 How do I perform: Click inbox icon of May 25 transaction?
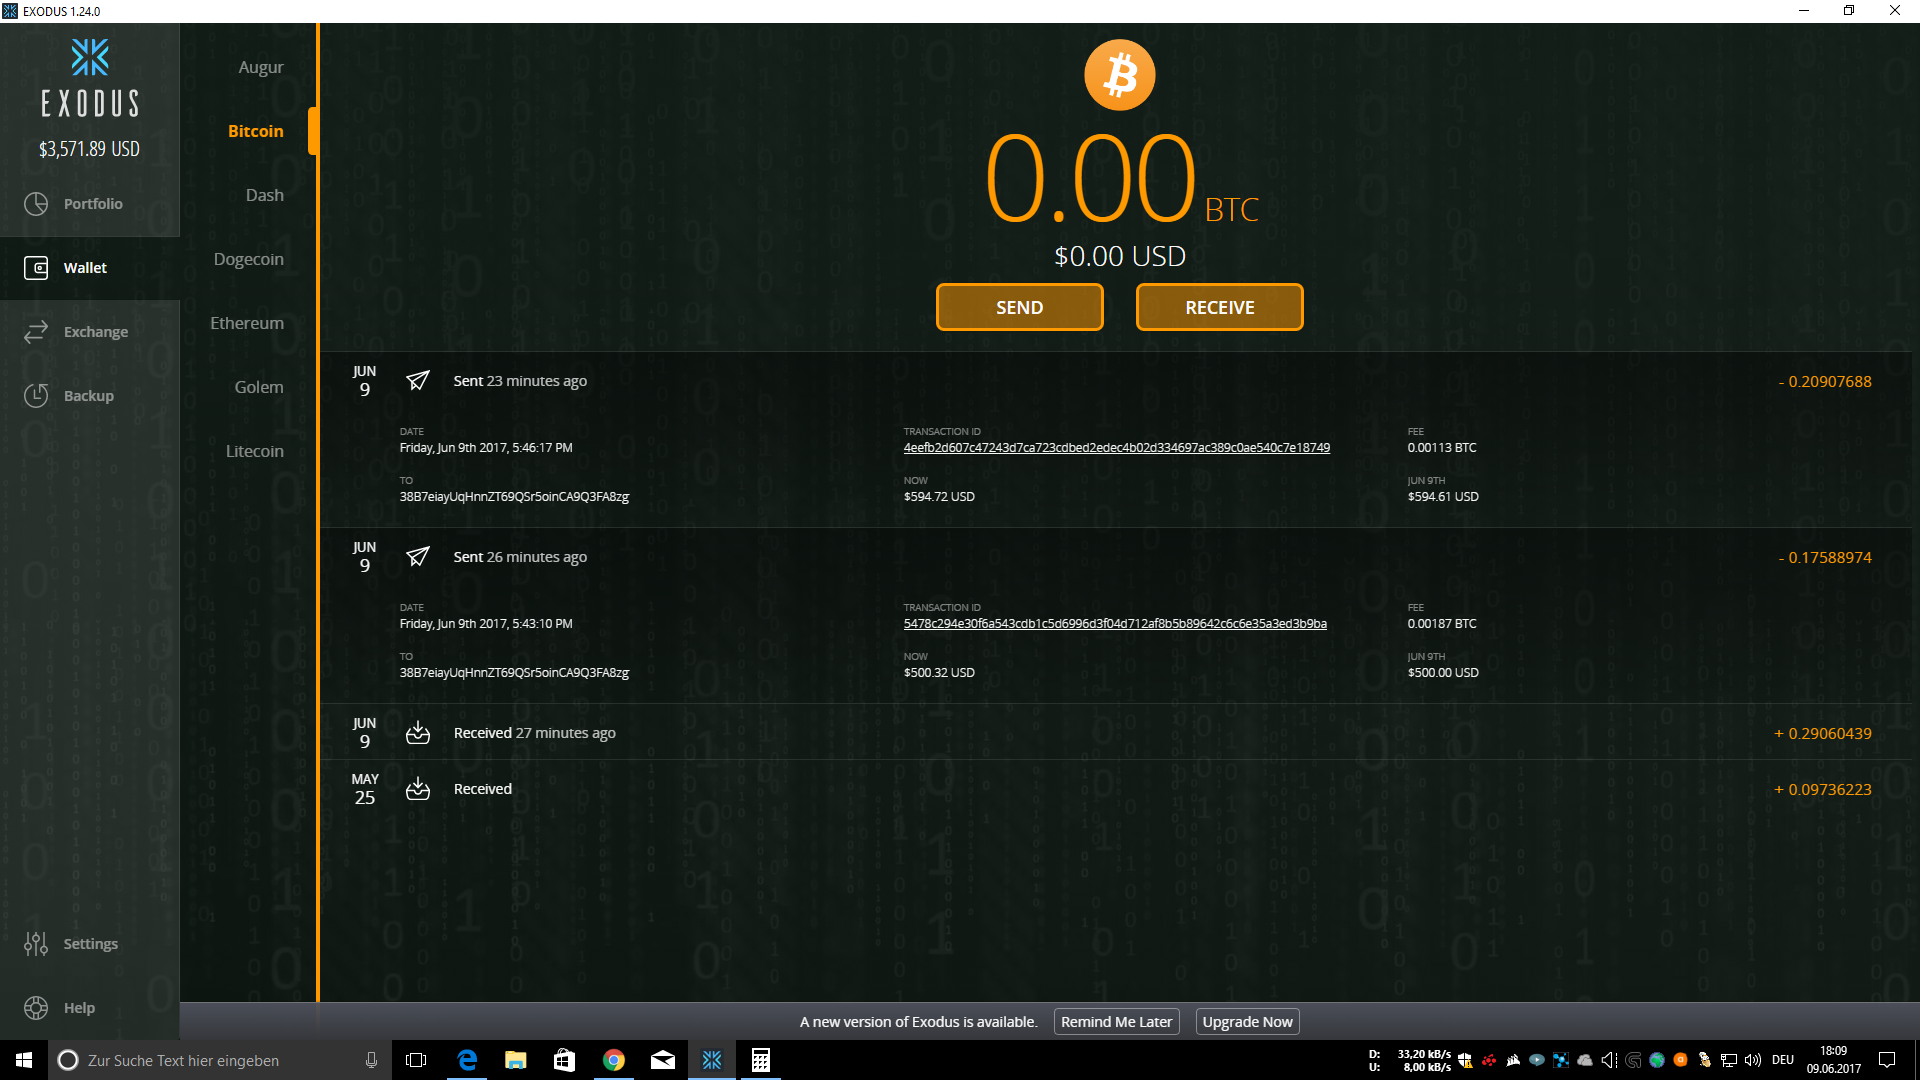click(x=418, y=789)
